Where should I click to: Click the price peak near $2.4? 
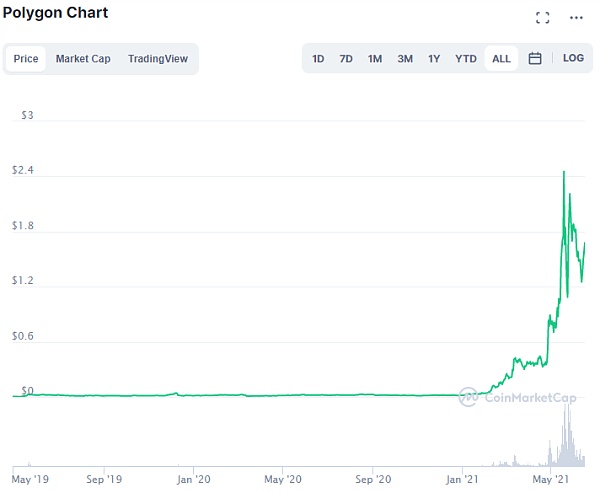[x=564, y=172]
